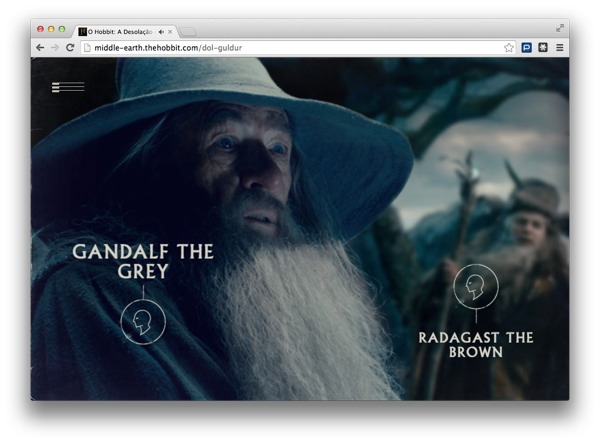Click Radagast the Brown head profile icon
Image resolution: width=600 pixels, height=443 pixels.
click(x=476, y=286)
